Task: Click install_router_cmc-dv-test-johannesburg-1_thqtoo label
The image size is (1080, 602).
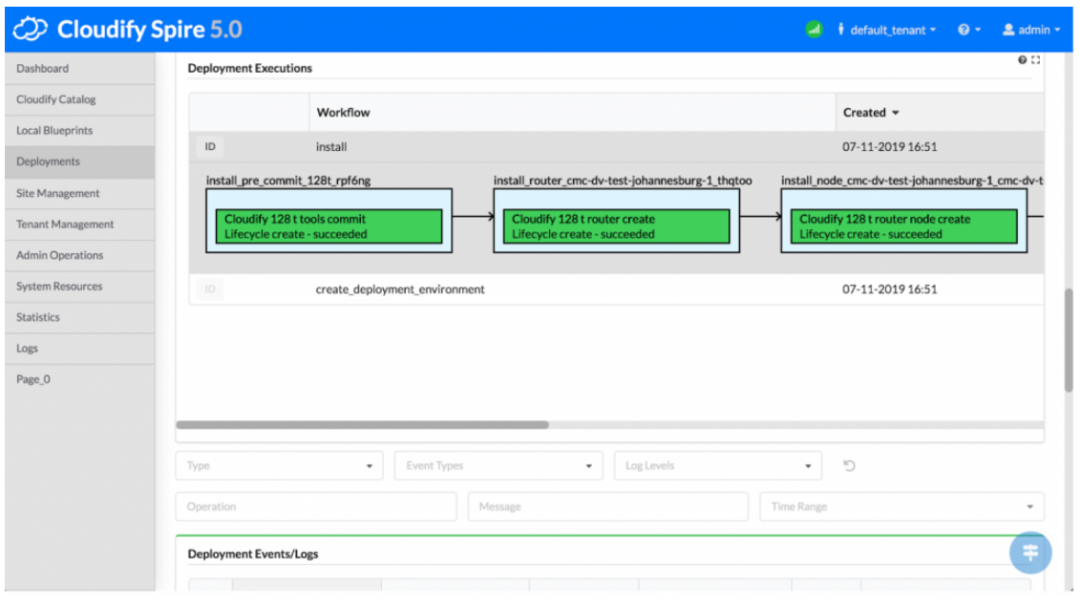Action: pyautogui.click(x=623, y=180)
